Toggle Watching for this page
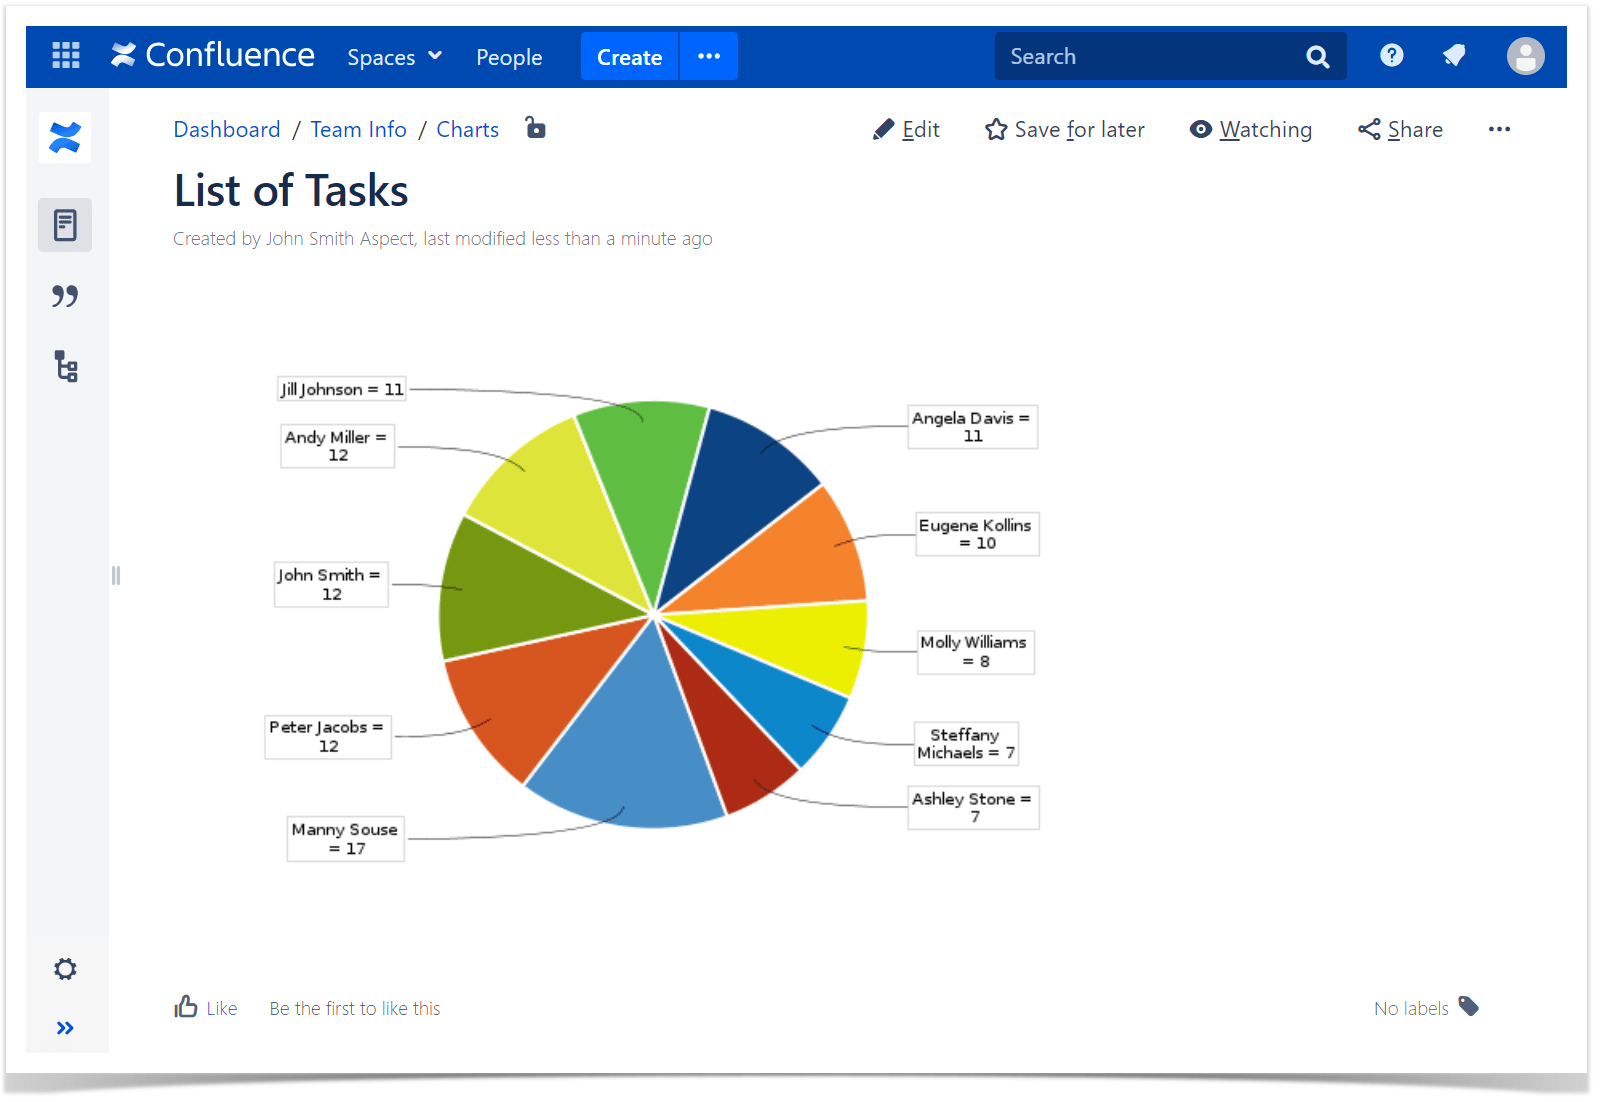This screenshot has width=1601, height=1102. coord(1250,130)
